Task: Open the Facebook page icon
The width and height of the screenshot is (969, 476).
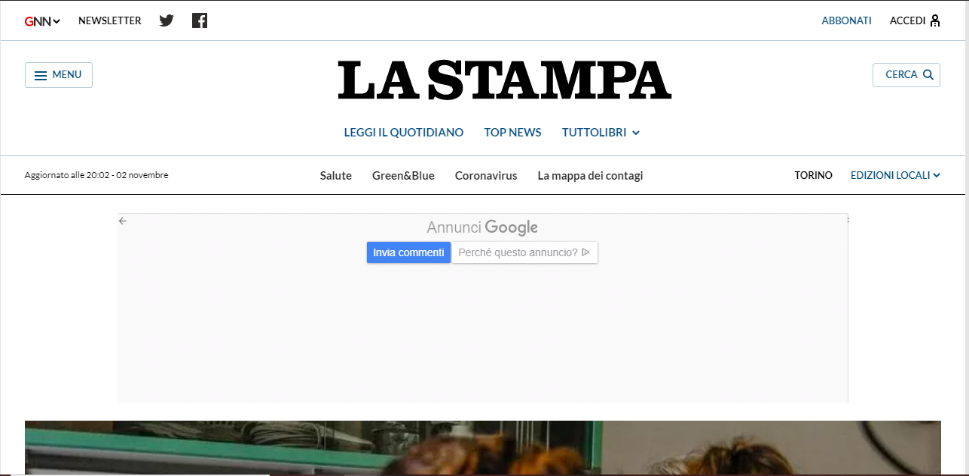Action: [199, 20]
